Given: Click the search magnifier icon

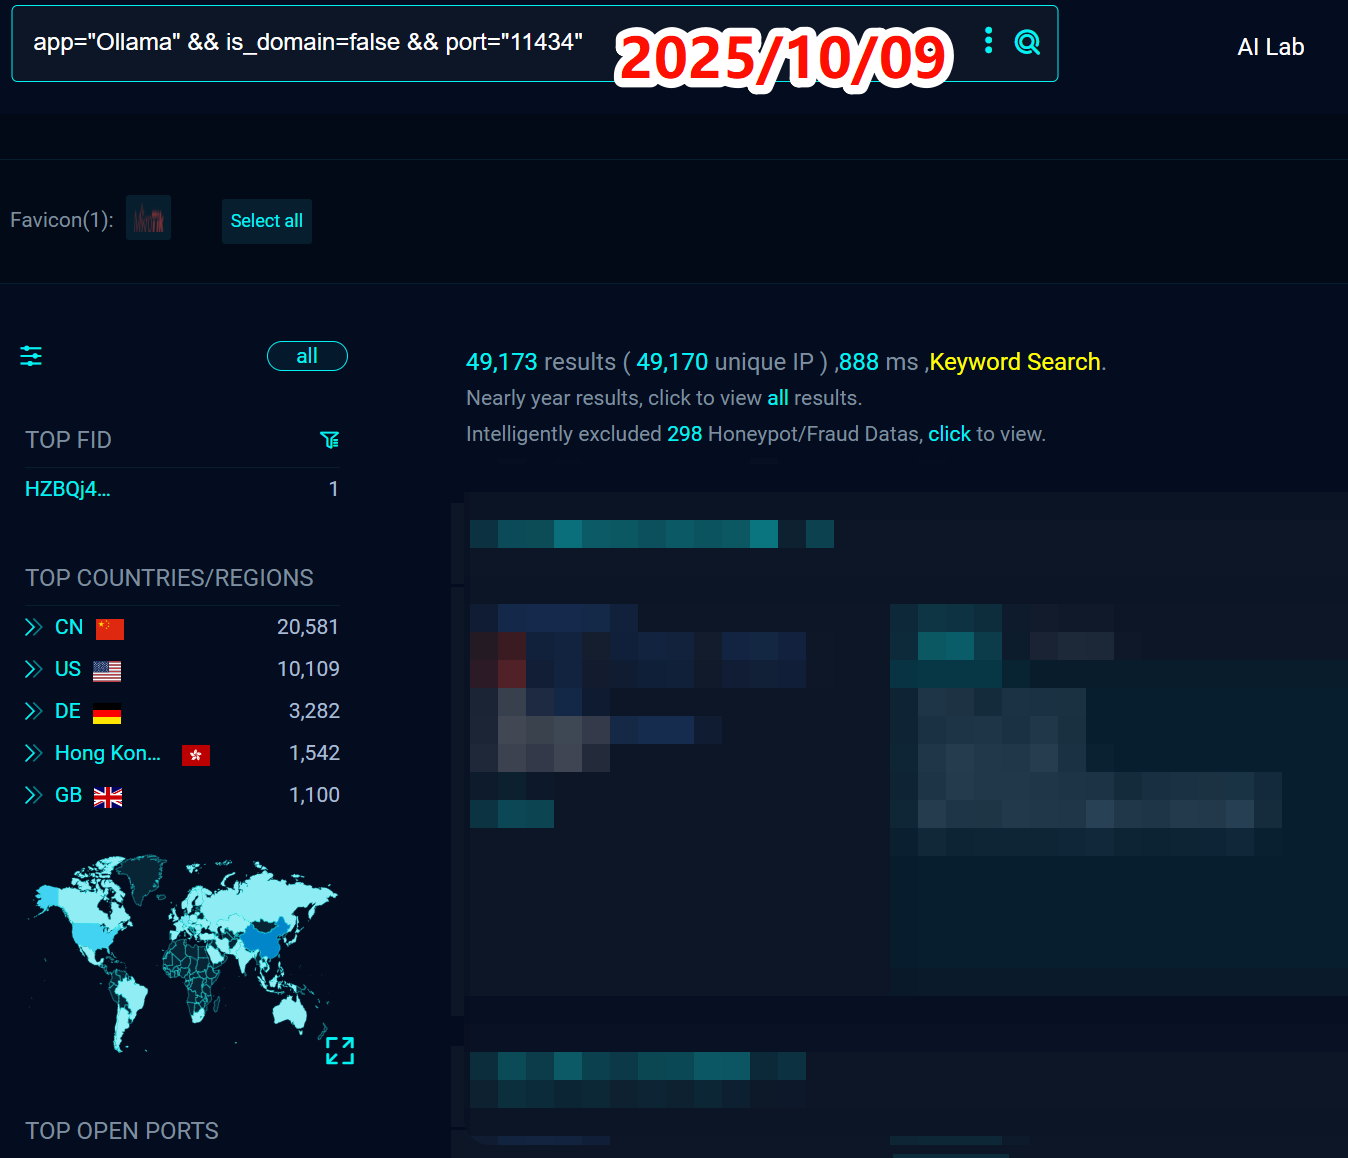Looking at the screenshot, I should pos(1027,42).
